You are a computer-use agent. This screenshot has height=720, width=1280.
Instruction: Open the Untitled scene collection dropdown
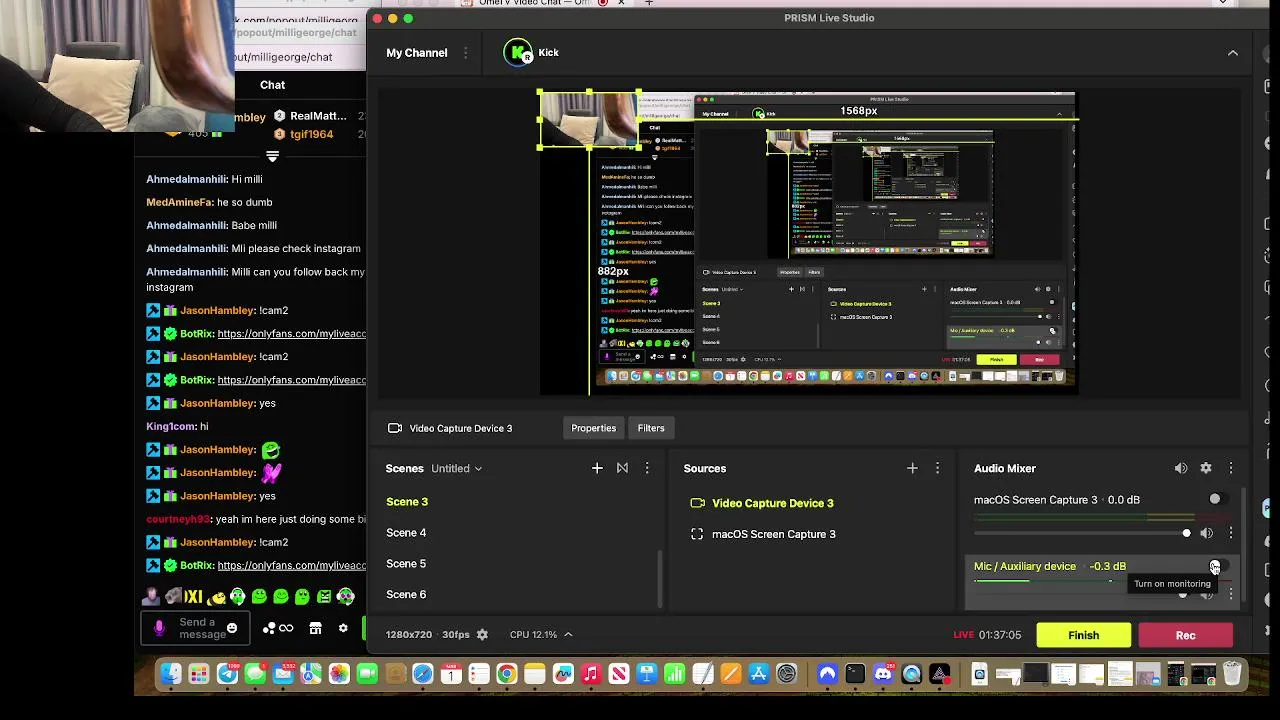[x=457, y=468]
